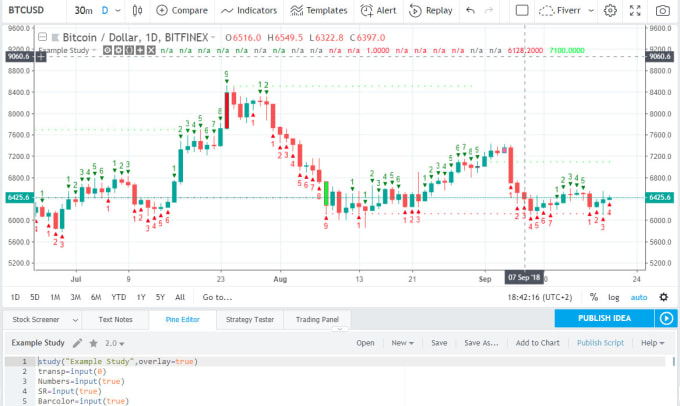The height and width of the screenshot is (406, 680).
Task: Open chart settings gear in top toolbar
Action: tap(610, 10)
